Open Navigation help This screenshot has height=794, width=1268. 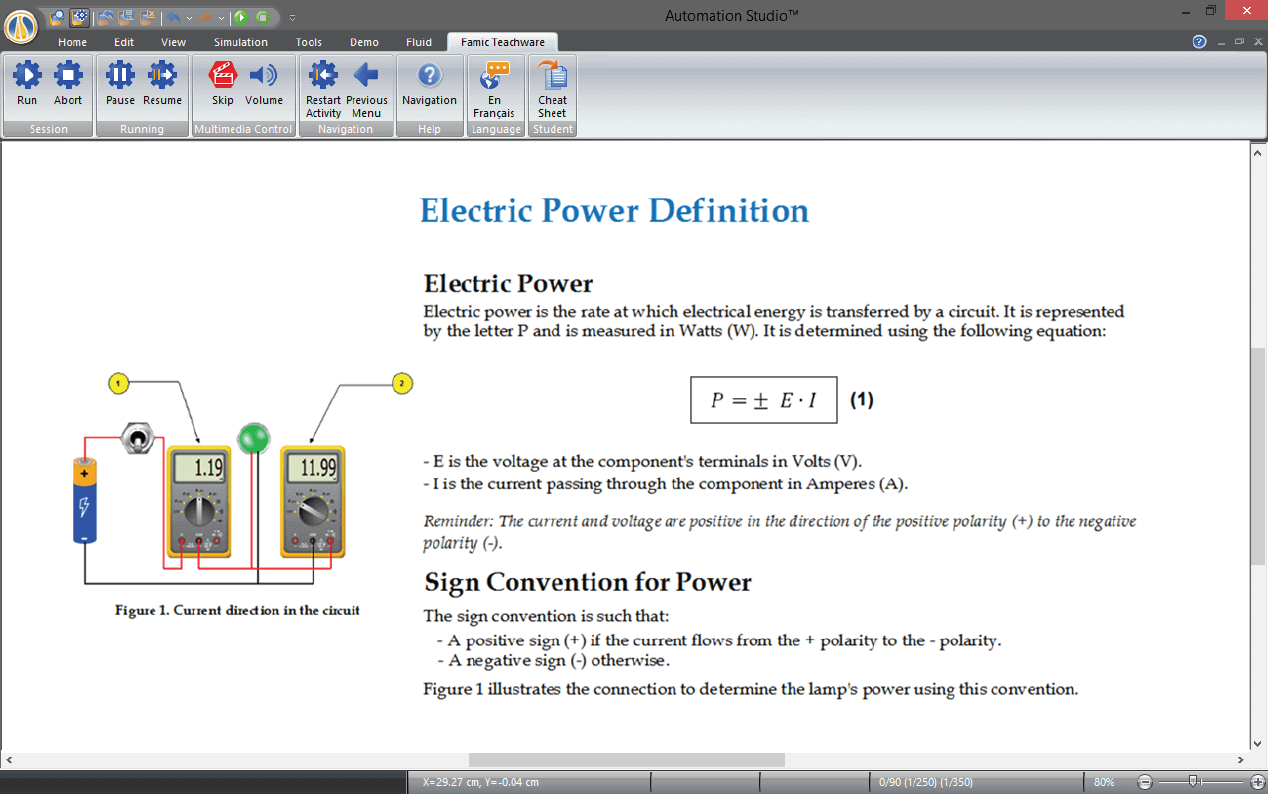click(429, 83)
